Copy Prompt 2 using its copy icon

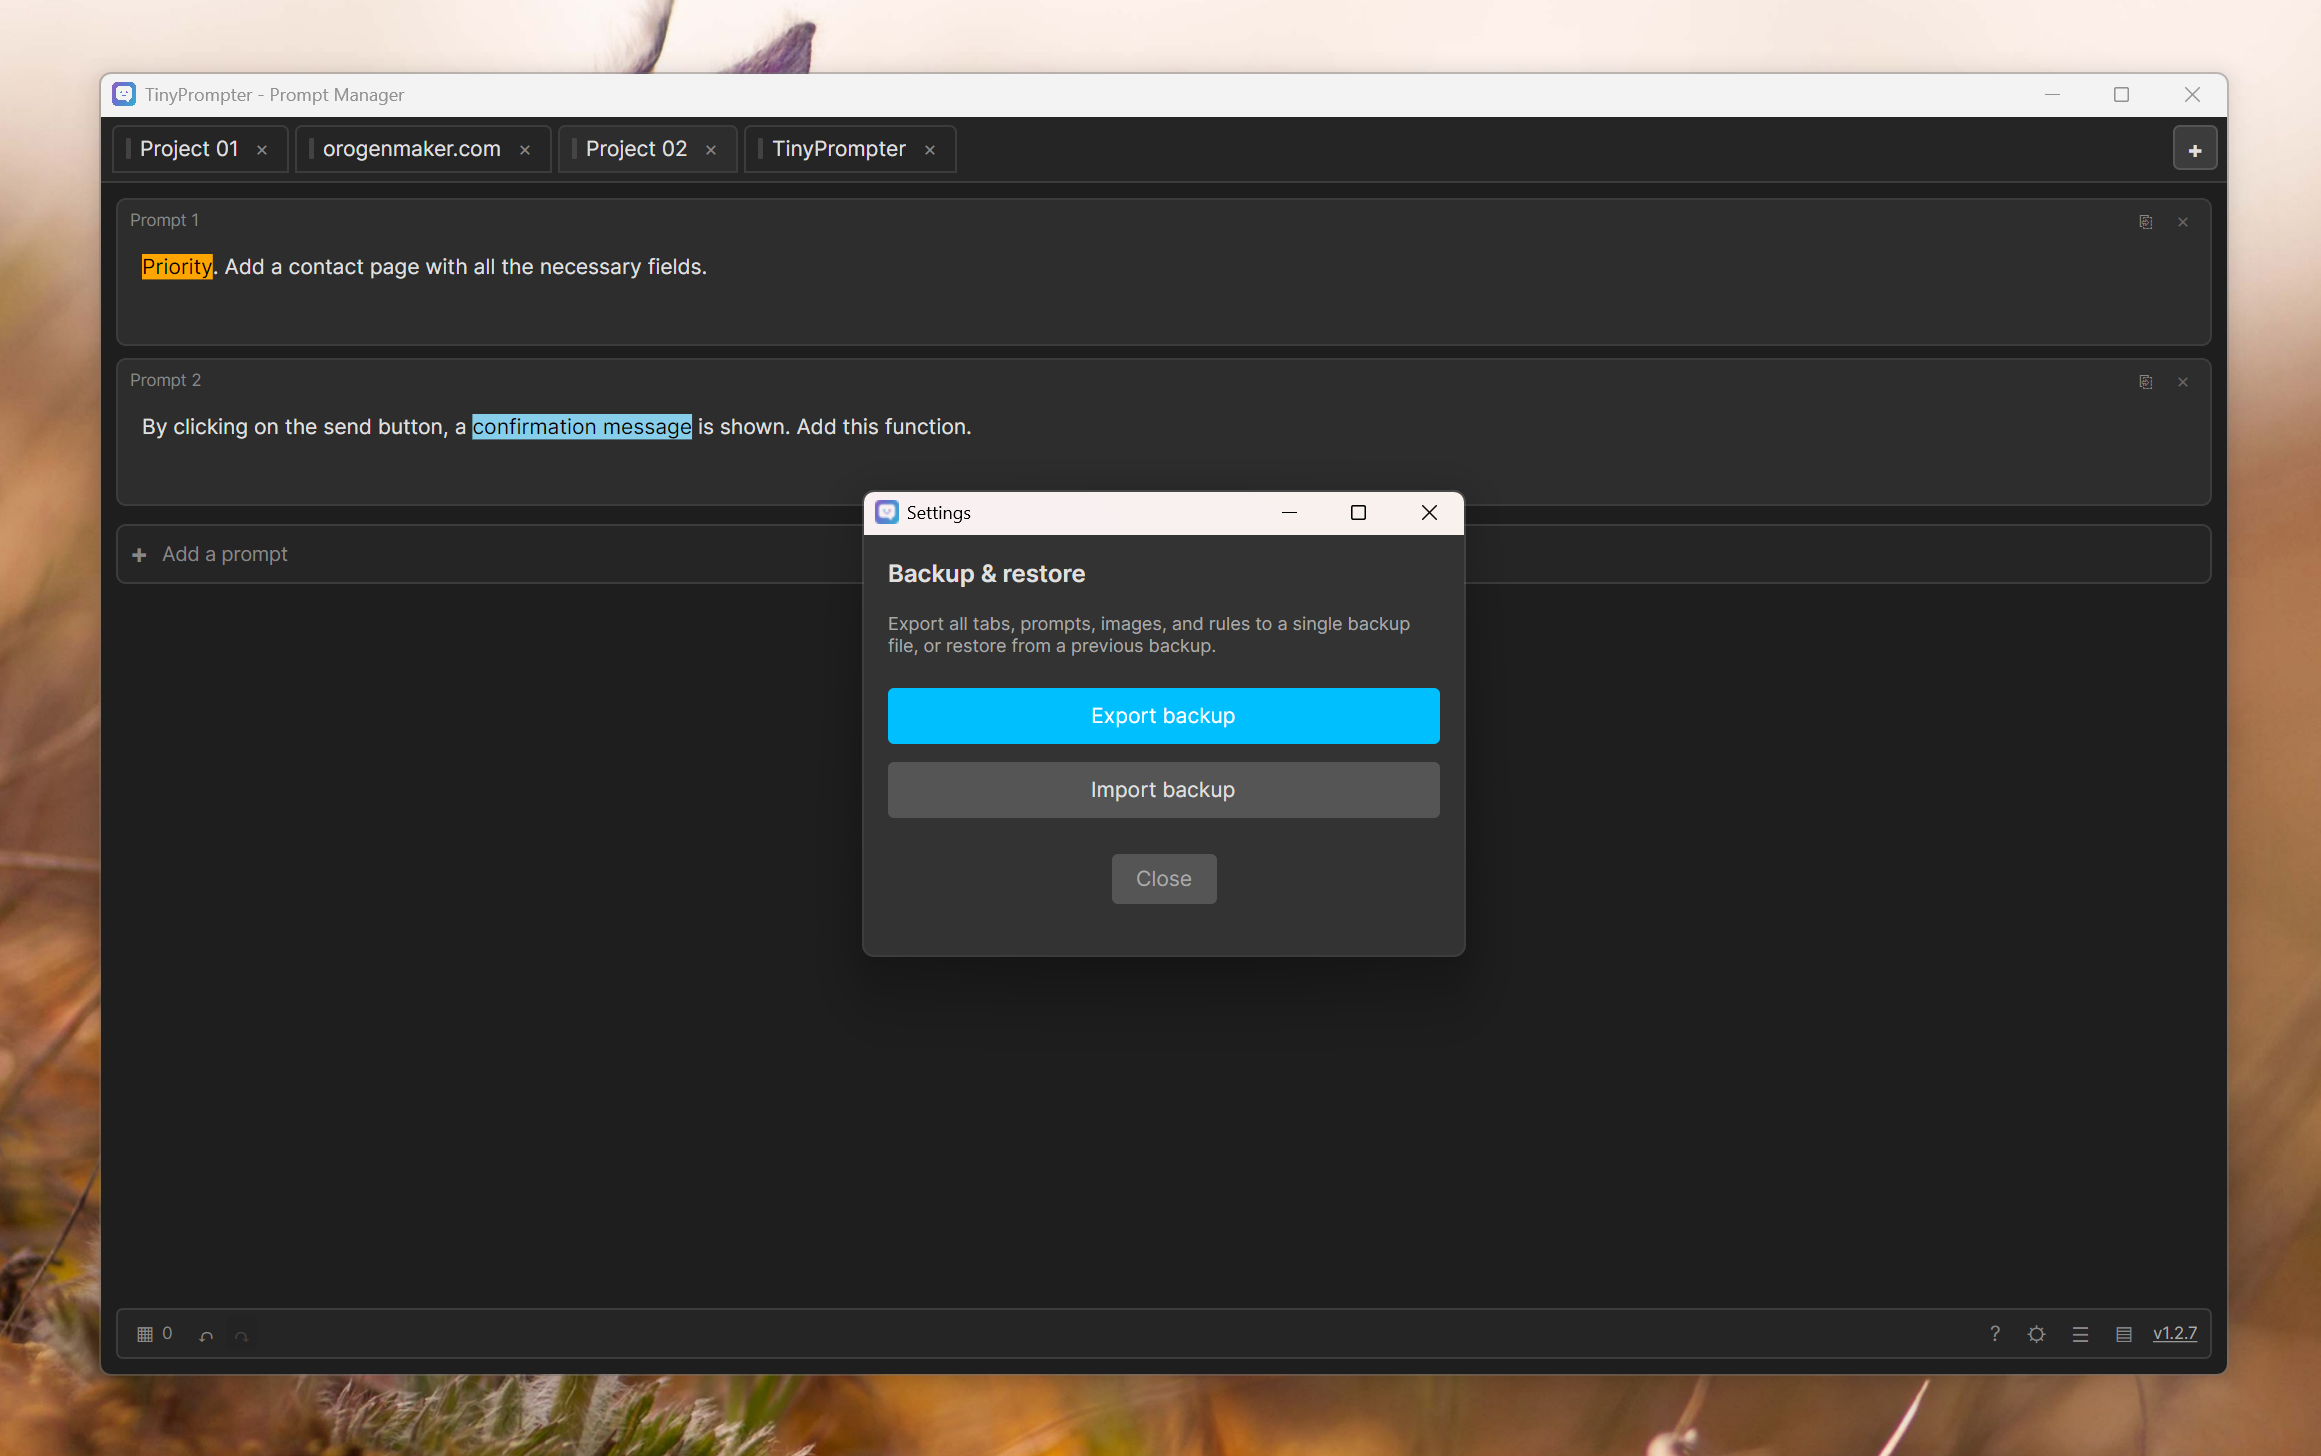point(2145,382)
